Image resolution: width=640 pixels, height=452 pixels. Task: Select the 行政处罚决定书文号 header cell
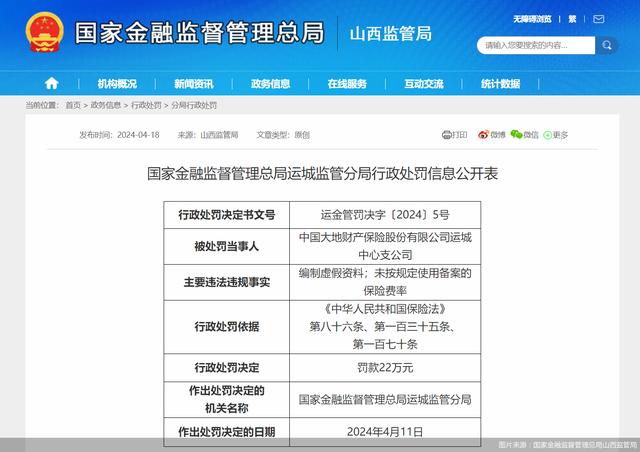tap(227, 215)
